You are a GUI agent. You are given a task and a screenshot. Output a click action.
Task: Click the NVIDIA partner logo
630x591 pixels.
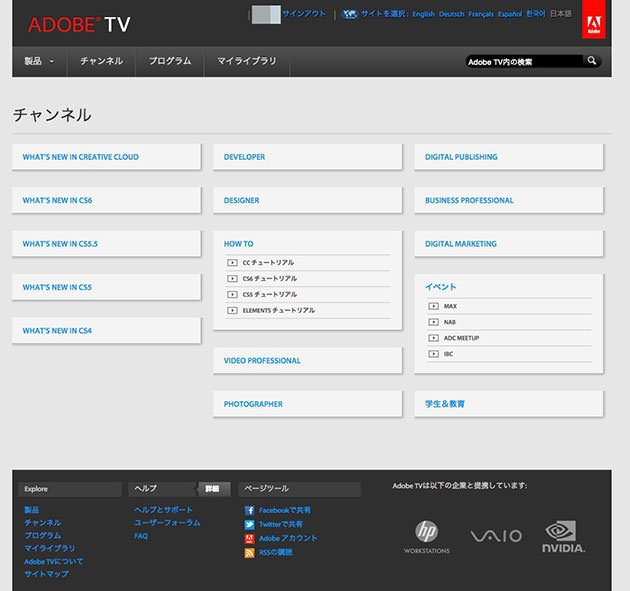coord(564,537)
